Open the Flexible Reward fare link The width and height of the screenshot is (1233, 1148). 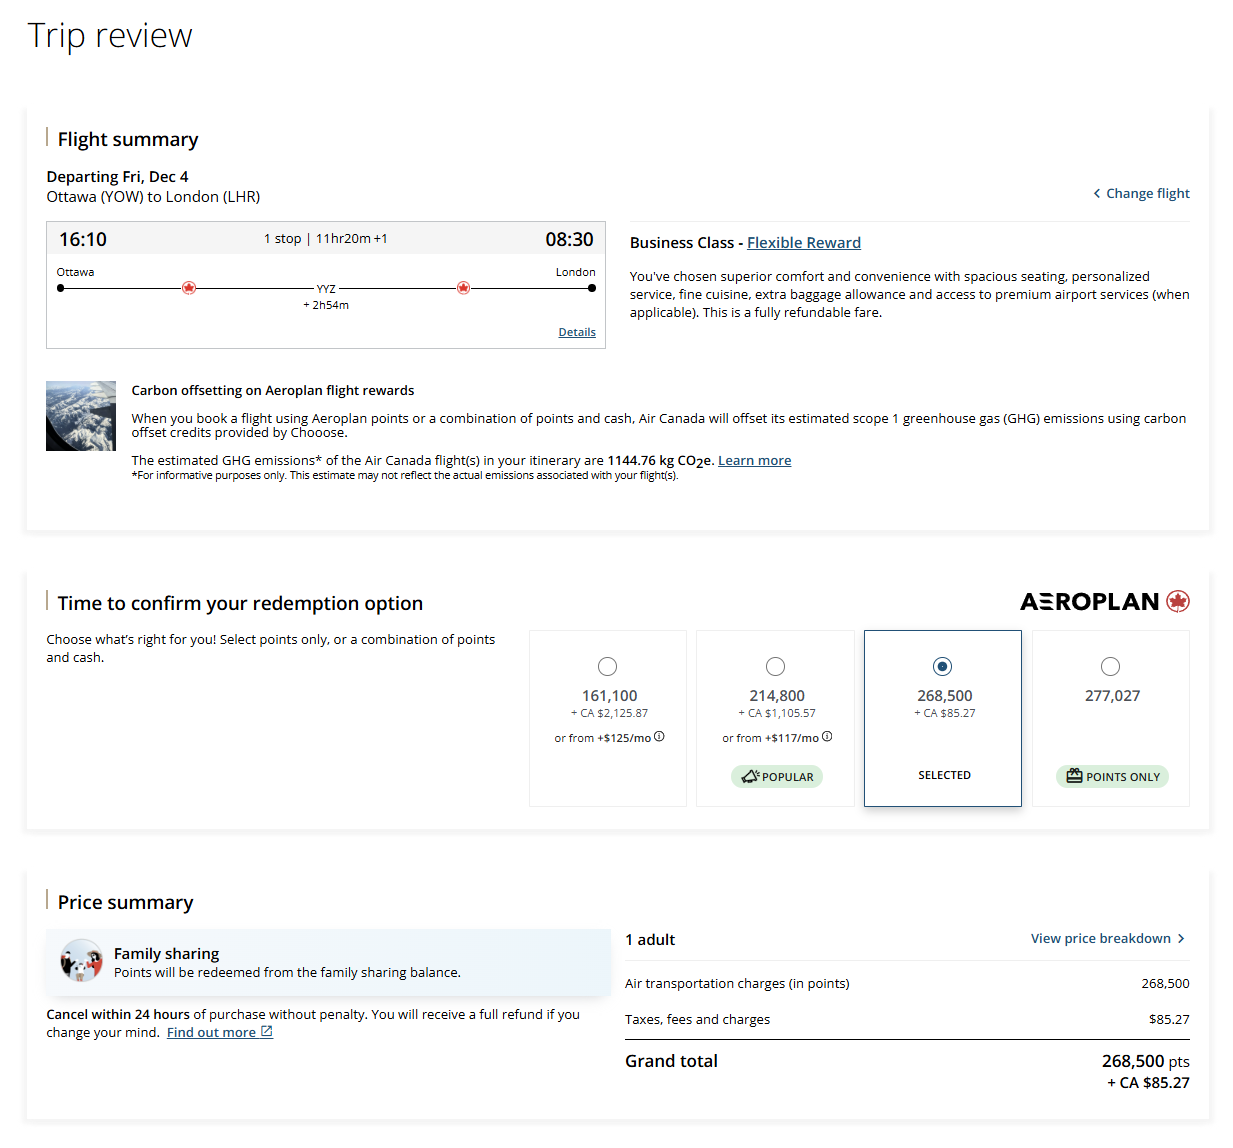click(803, 243)
